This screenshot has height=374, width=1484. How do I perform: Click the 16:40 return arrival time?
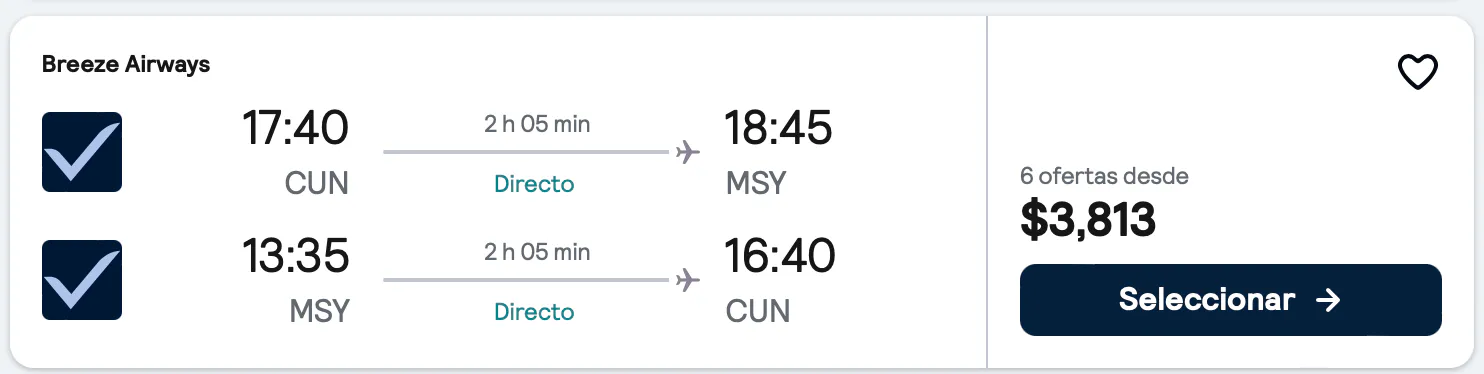[779, 256]
